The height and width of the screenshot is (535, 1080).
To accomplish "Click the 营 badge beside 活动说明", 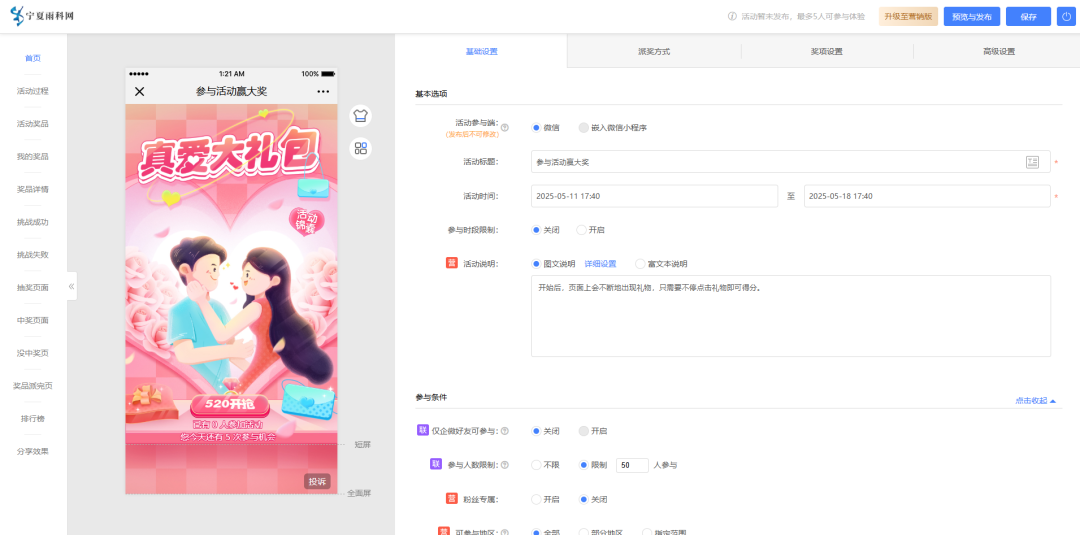I will [x=452, y=263].
